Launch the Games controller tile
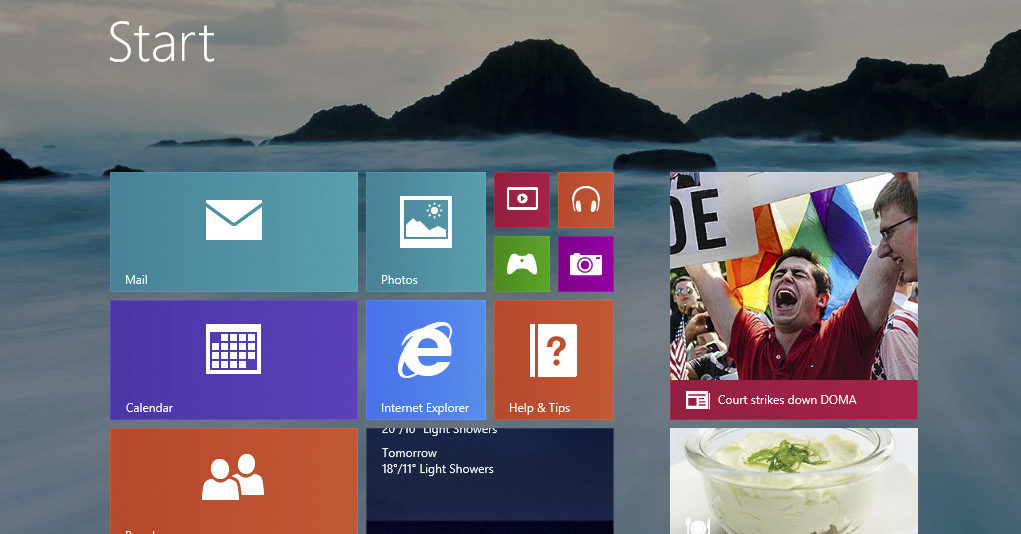Image resolution: width=1021 pixels, height=534 pixels. click(x=521, y=263)
